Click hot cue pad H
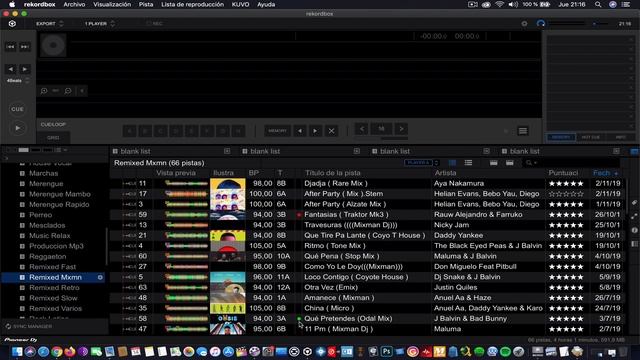The height and width of the screenshot is (360, 640). [x=238, y=131]
